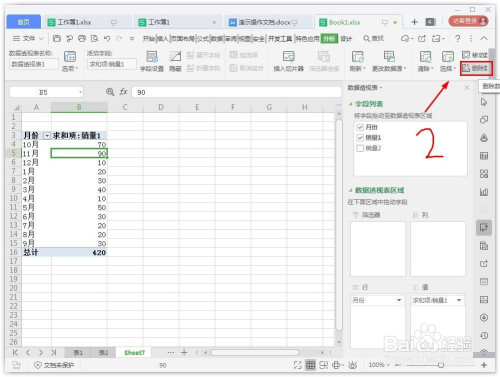Click the zoom slider in the status bar
The height and width of the screenshot is (377, 500).
tap(441, 365)
